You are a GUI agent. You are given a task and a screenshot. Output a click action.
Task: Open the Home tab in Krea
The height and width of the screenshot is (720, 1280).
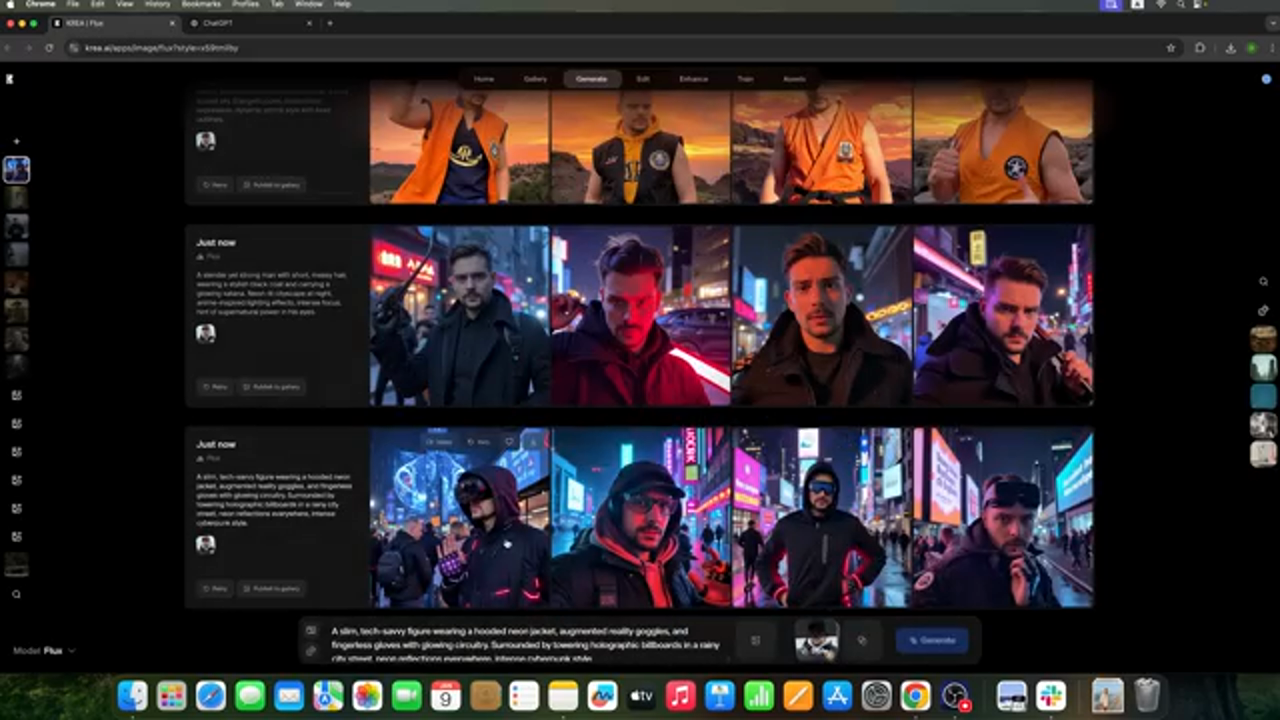[484, 79]
